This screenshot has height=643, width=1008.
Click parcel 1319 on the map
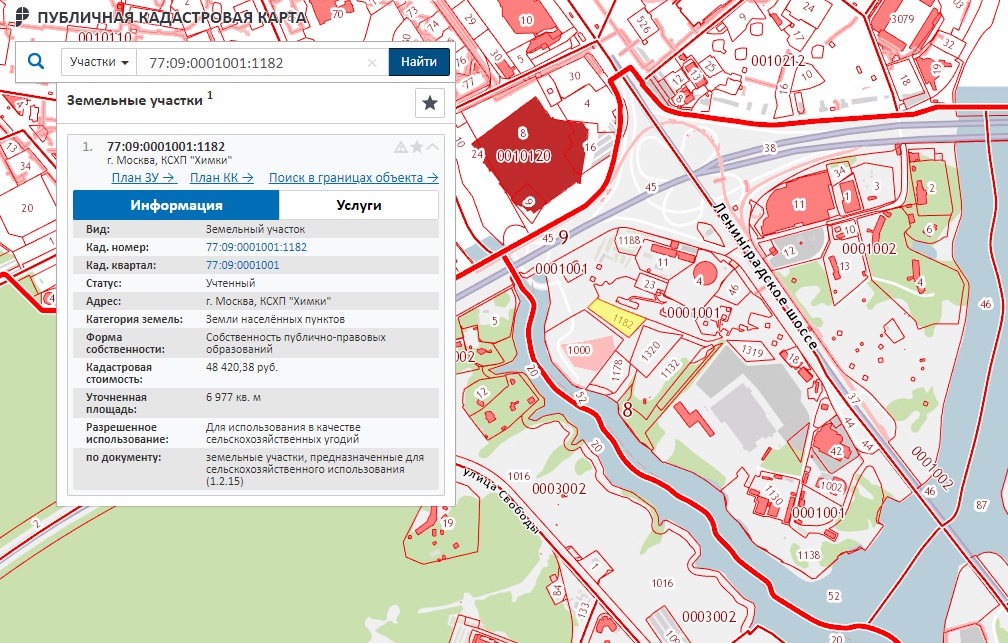coord(753,351)
